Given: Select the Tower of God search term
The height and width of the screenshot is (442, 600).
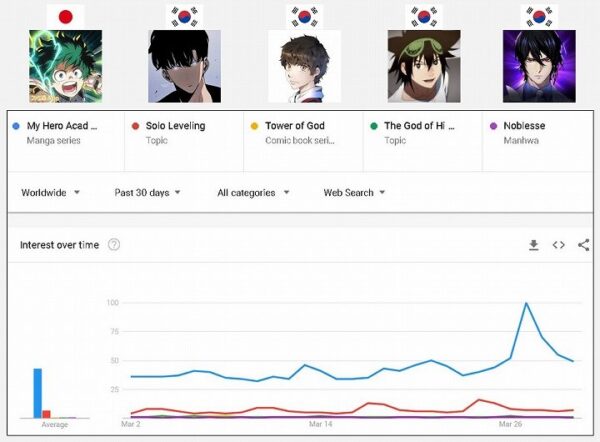Looking at the screenshot, I should click(x=294, y=126).
